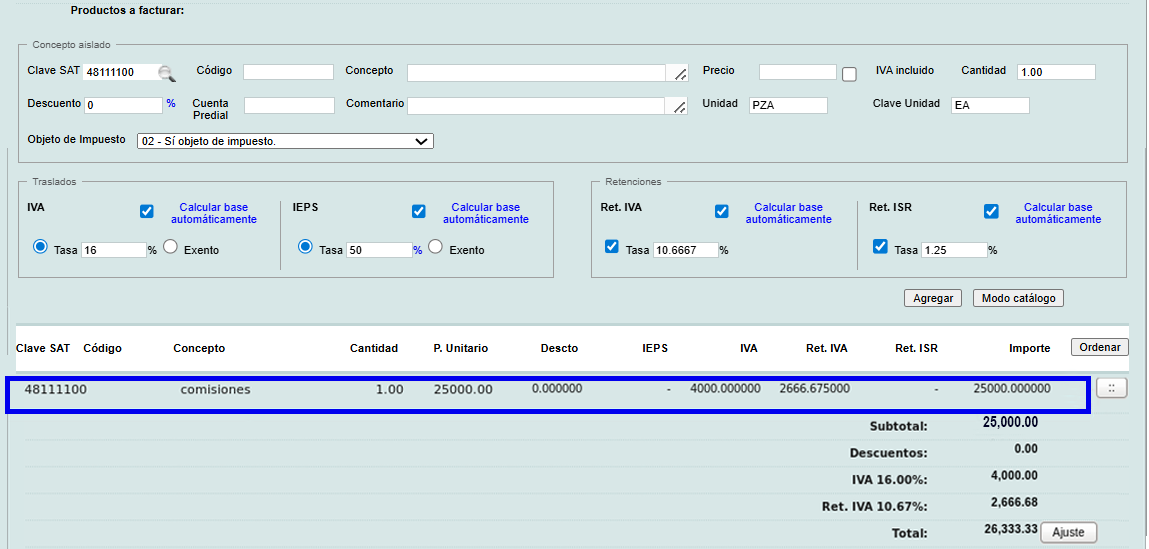Click the Ret. ISR Calcular base automáticamente link
The width and height of the screenshot is (1149, 549).
pos(1058,213)
